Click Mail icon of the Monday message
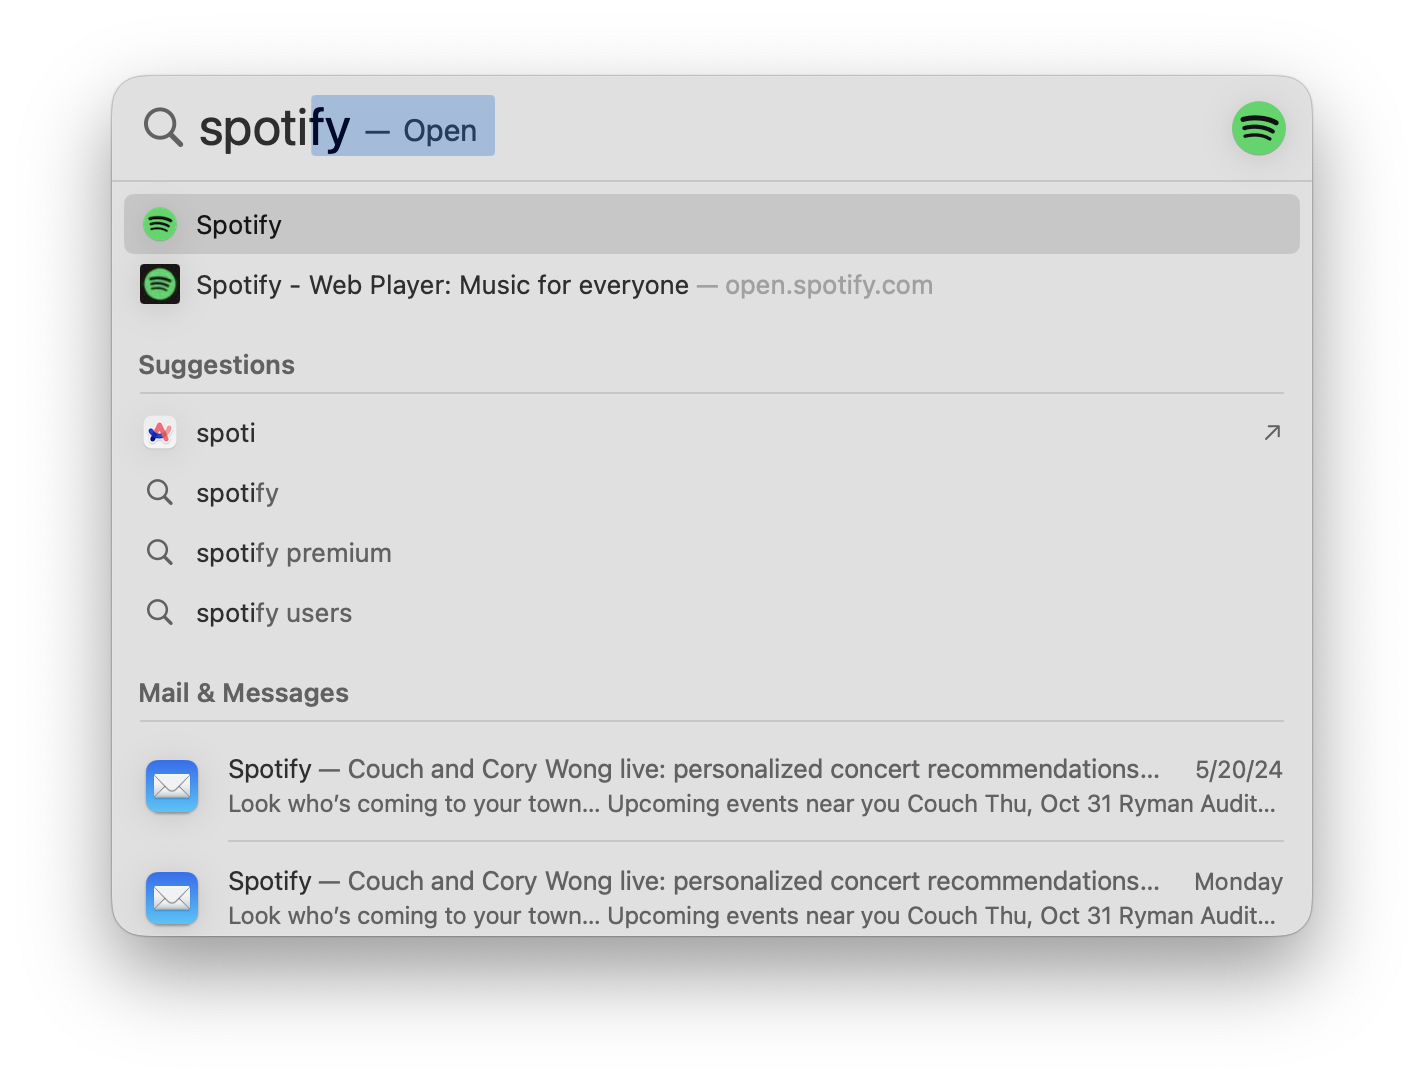Screen dimensions: 1424x1084 tap(172, 898)
